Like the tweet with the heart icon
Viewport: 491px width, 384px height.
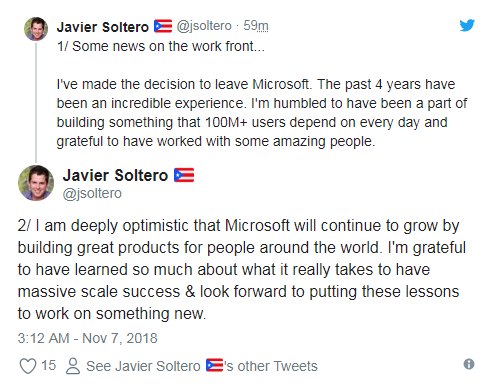(x=28, y=366)
